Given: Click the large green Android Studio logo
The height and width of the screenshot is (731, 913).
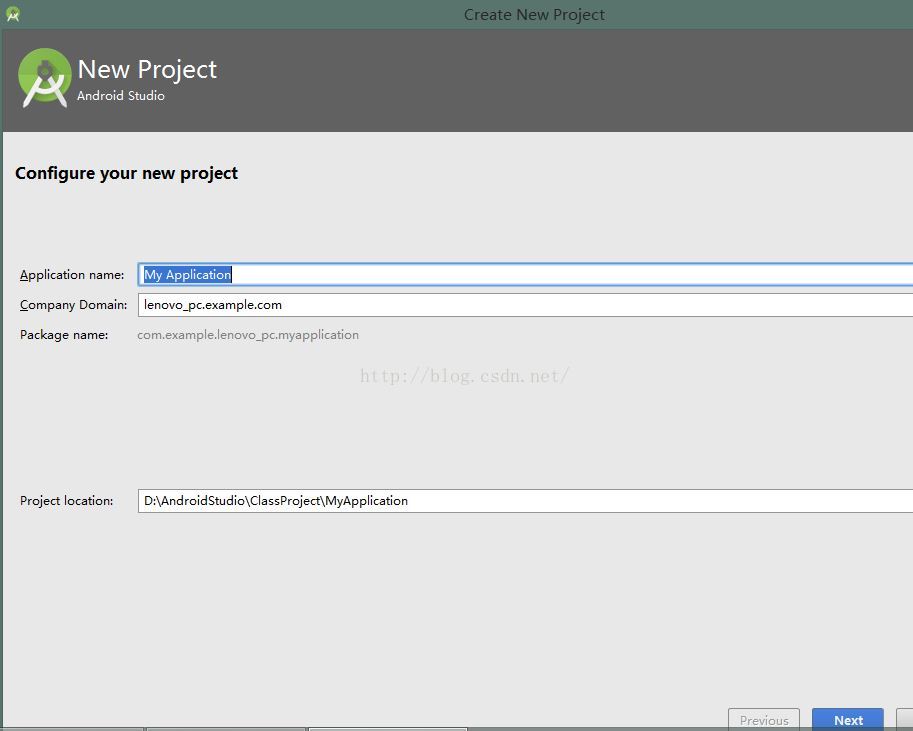Looking at the screenshot, I should tap(45, 78).
